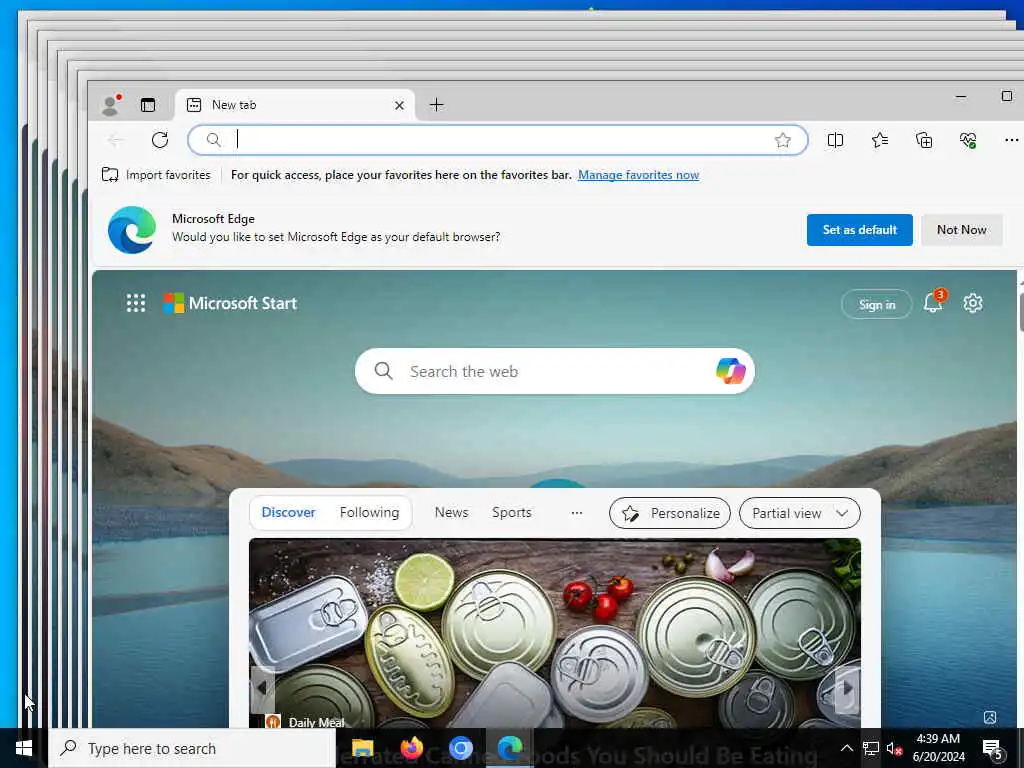Open the Windows Start menu
The height and width of the screenshot is (768, 1024).
[24, 748]
